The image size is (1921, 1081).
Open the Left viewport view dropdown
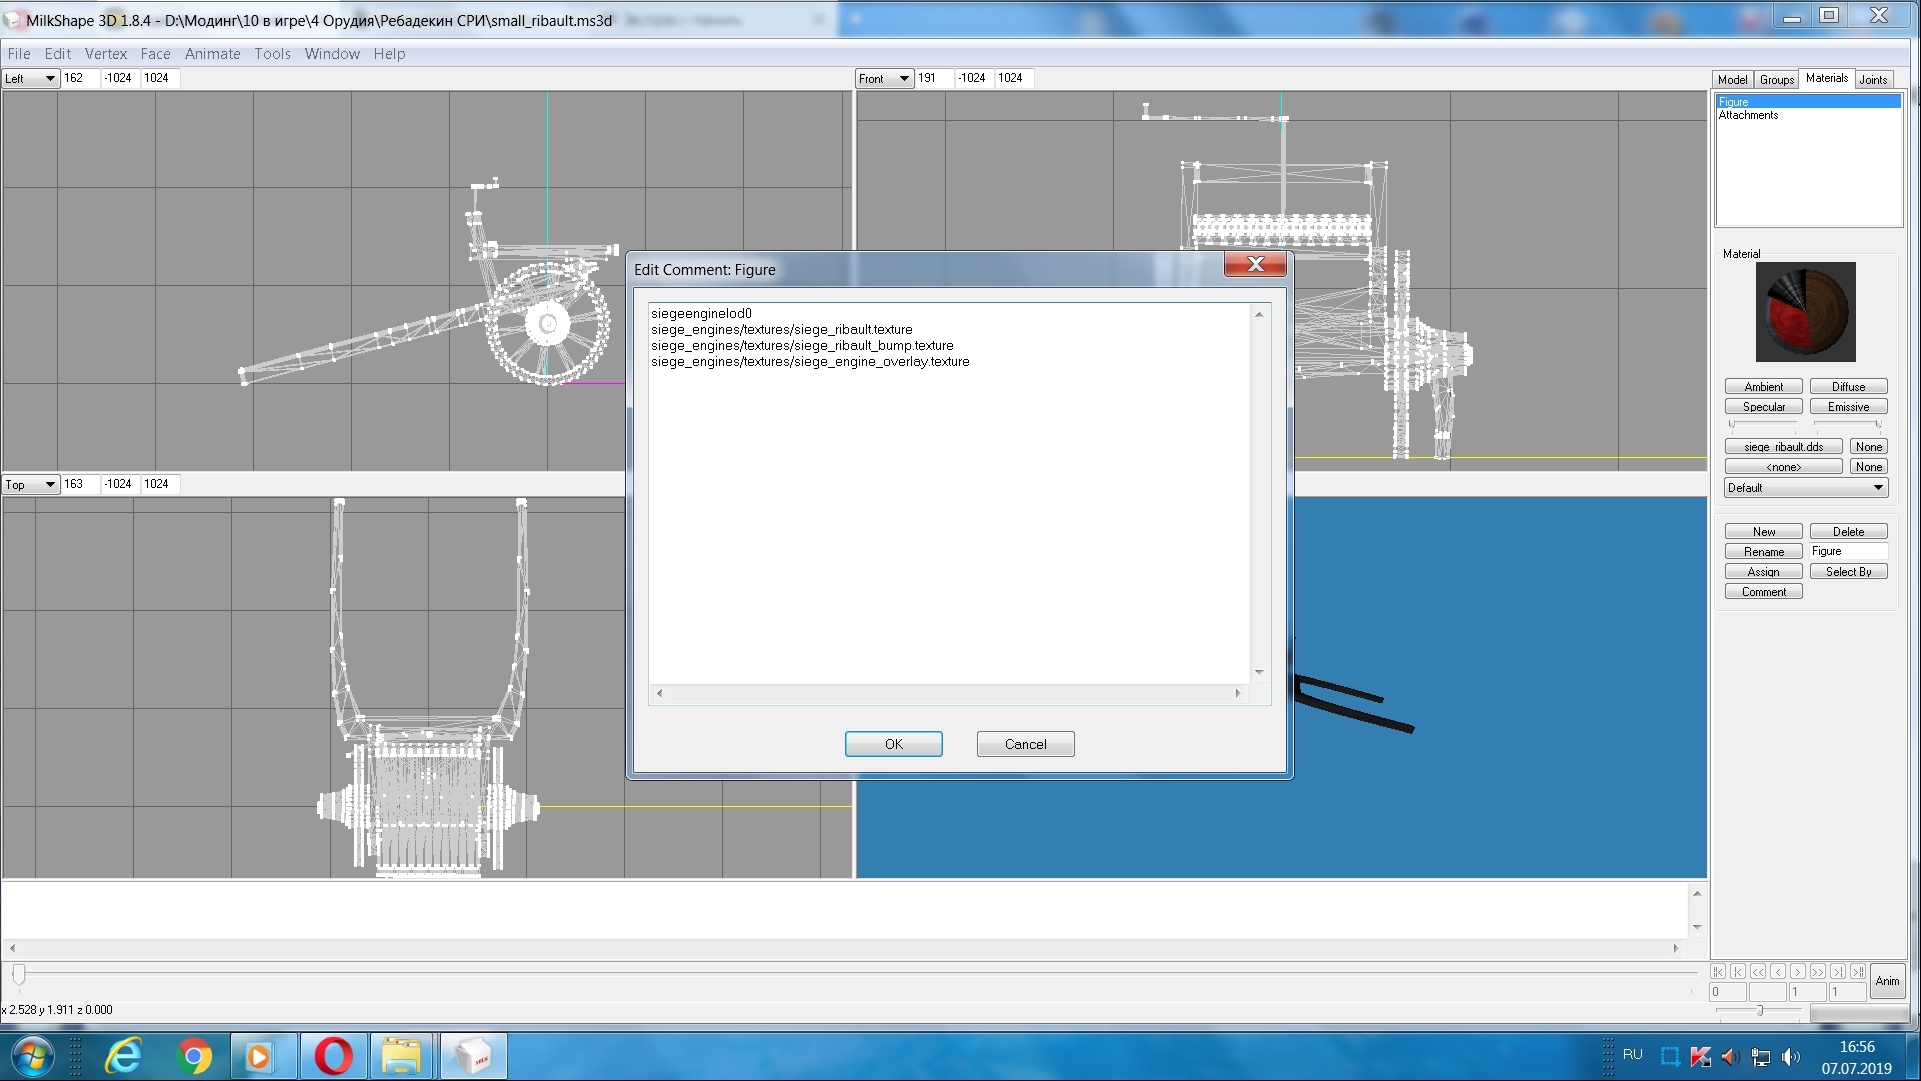31,78
